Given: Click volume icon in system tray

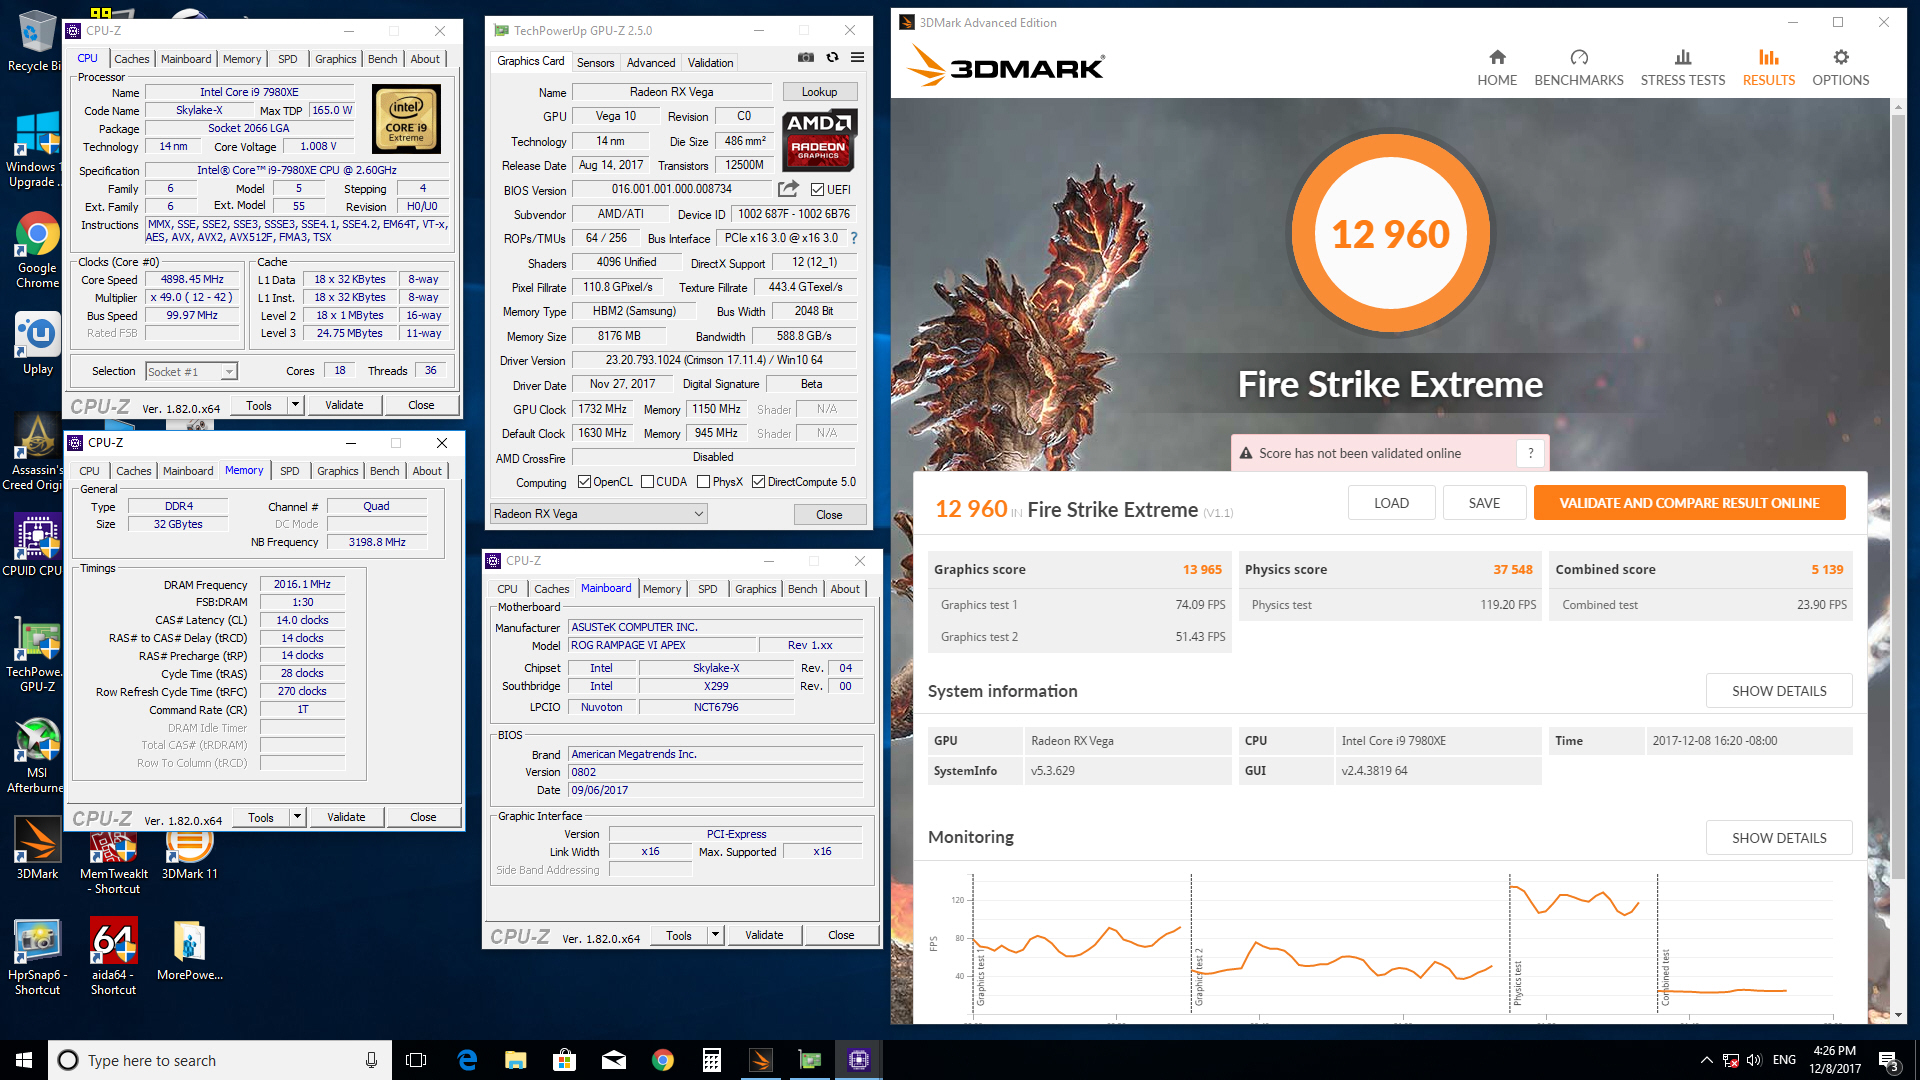Looking at the screenshot, I should click(1754, 1060).
